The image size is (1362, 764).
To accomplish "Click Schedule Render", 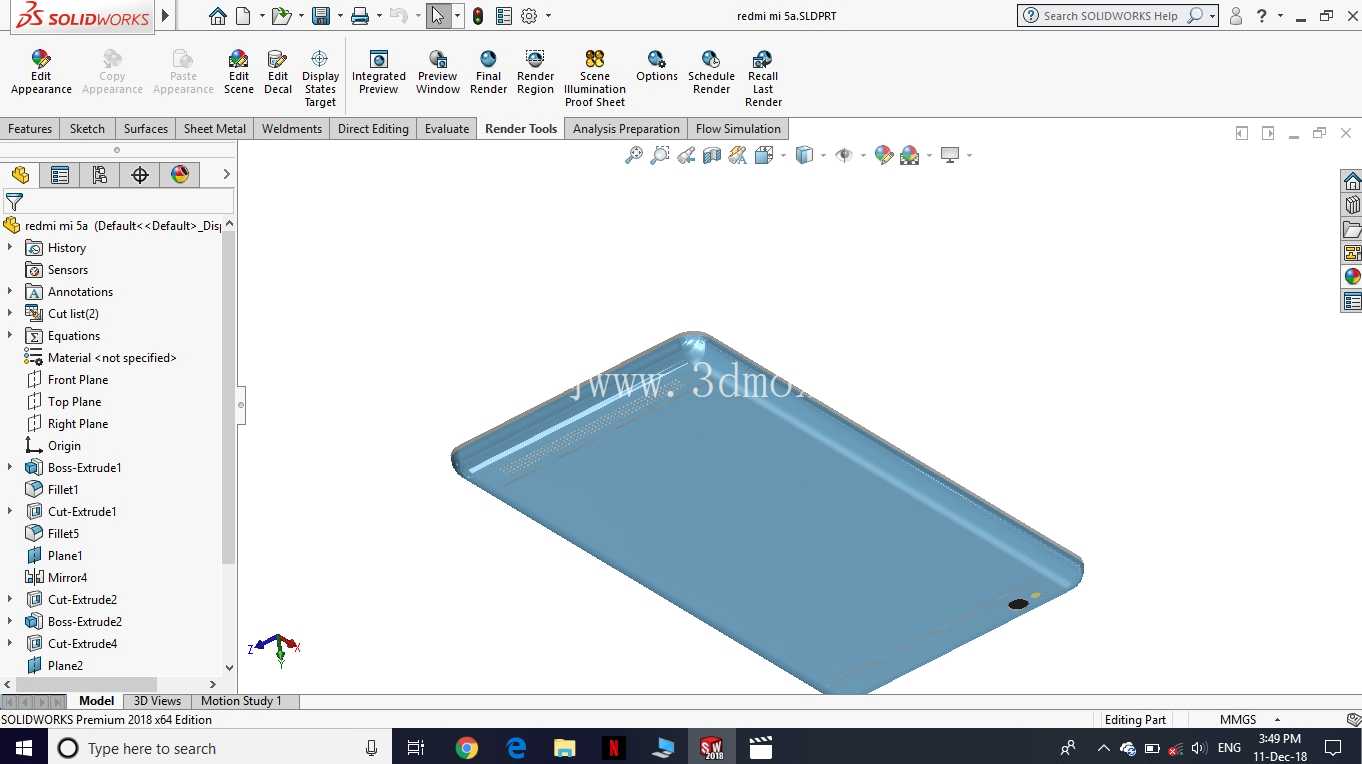I will (x=711, y=73).
